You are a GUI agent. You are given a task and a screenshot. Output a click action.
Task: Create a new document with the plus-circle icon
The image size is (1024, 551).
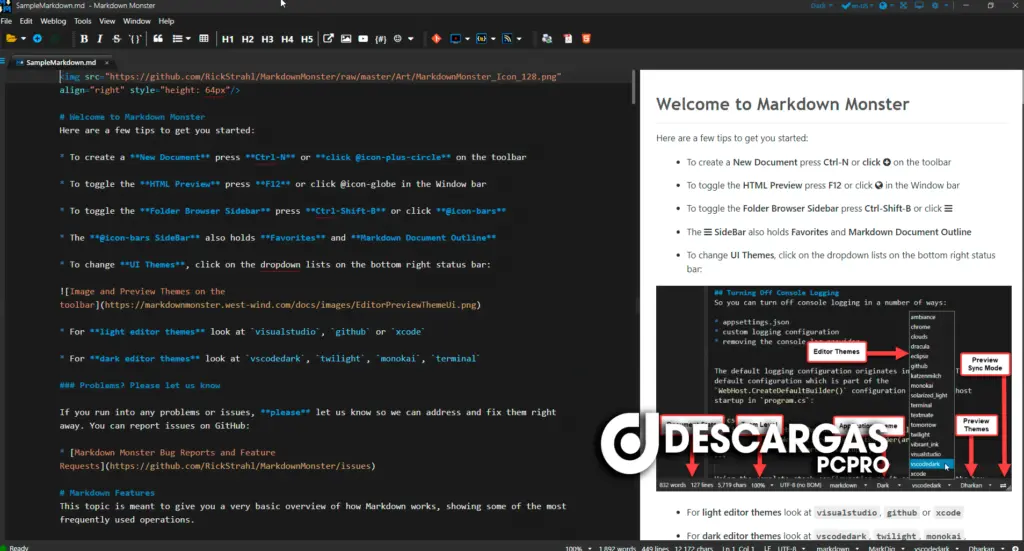(37, 39)
